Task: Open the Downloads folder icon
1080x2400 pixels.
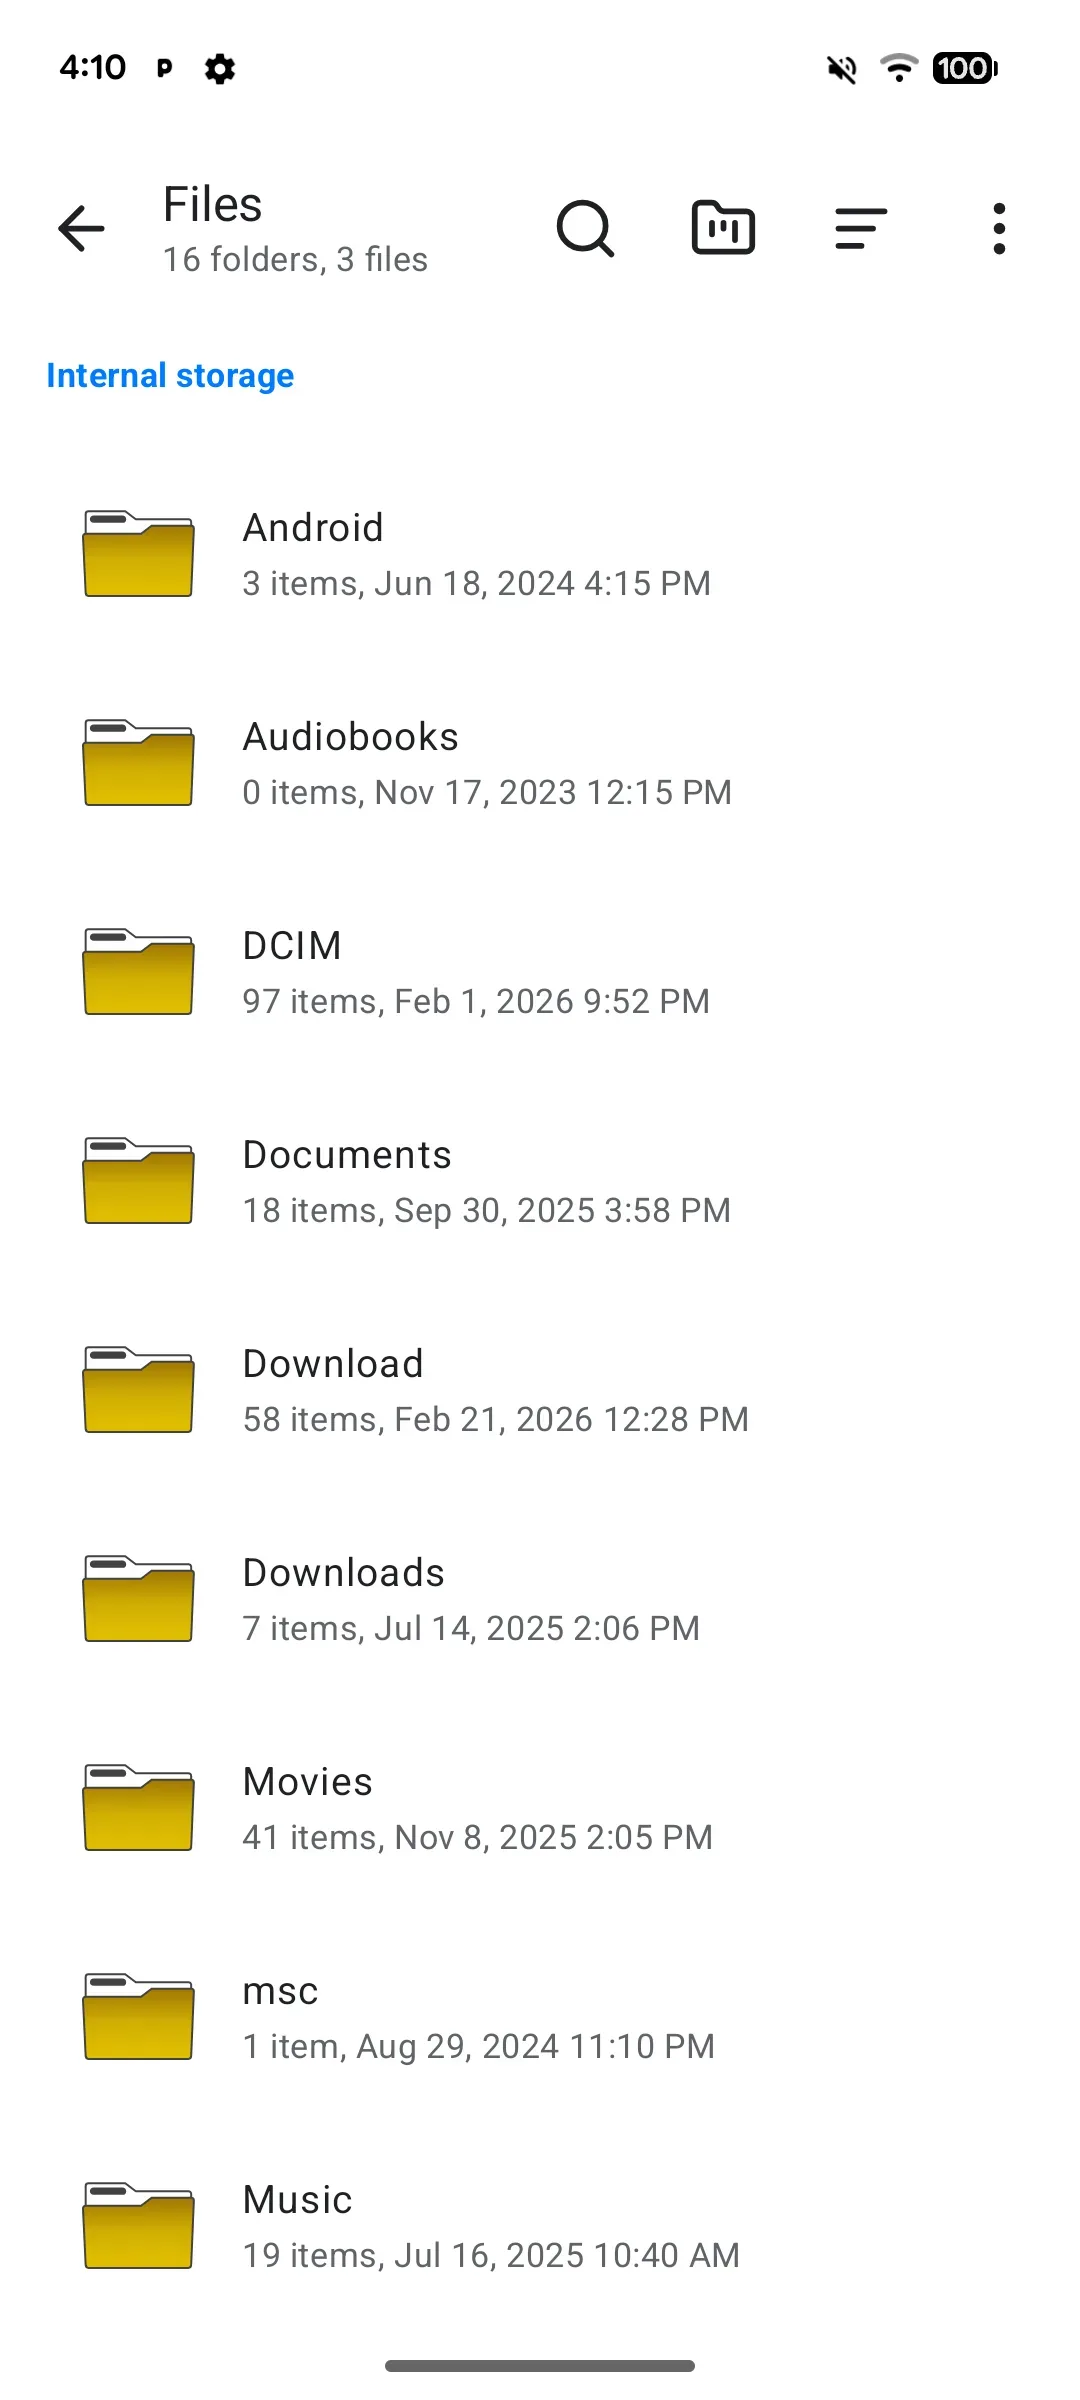Action: click(x=138, y=1598)
